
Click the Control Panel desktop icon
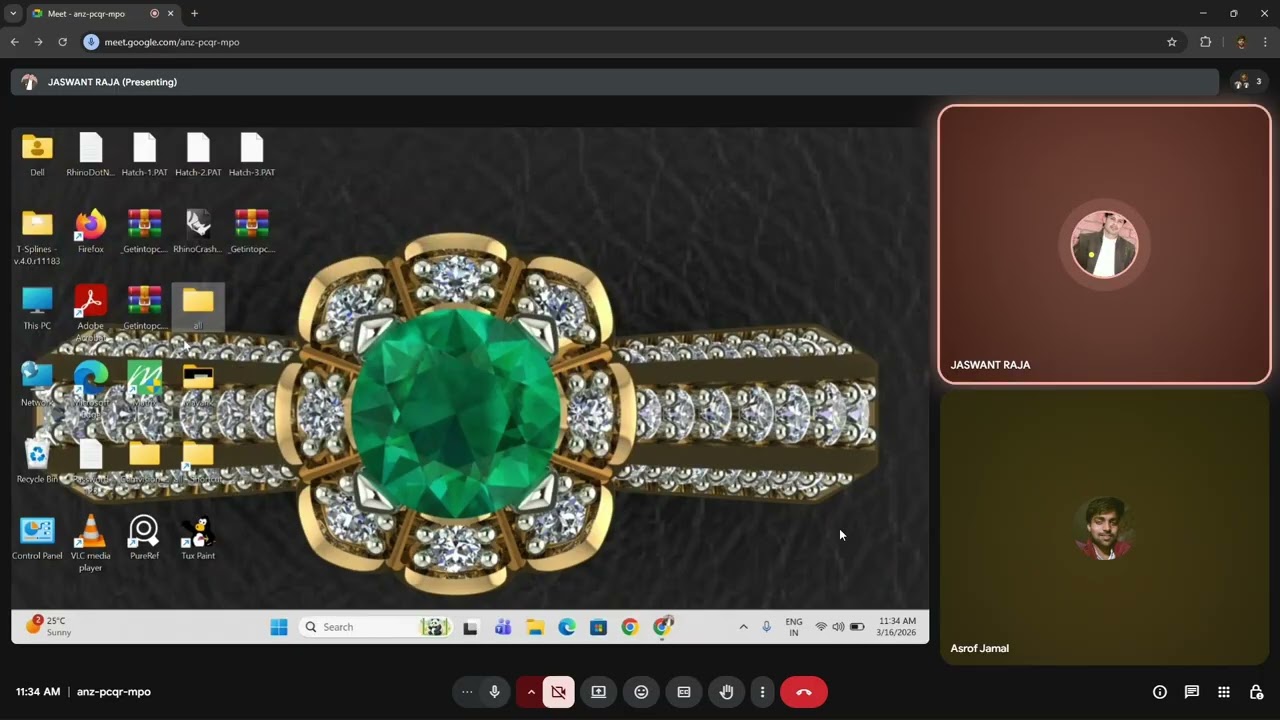37,538
